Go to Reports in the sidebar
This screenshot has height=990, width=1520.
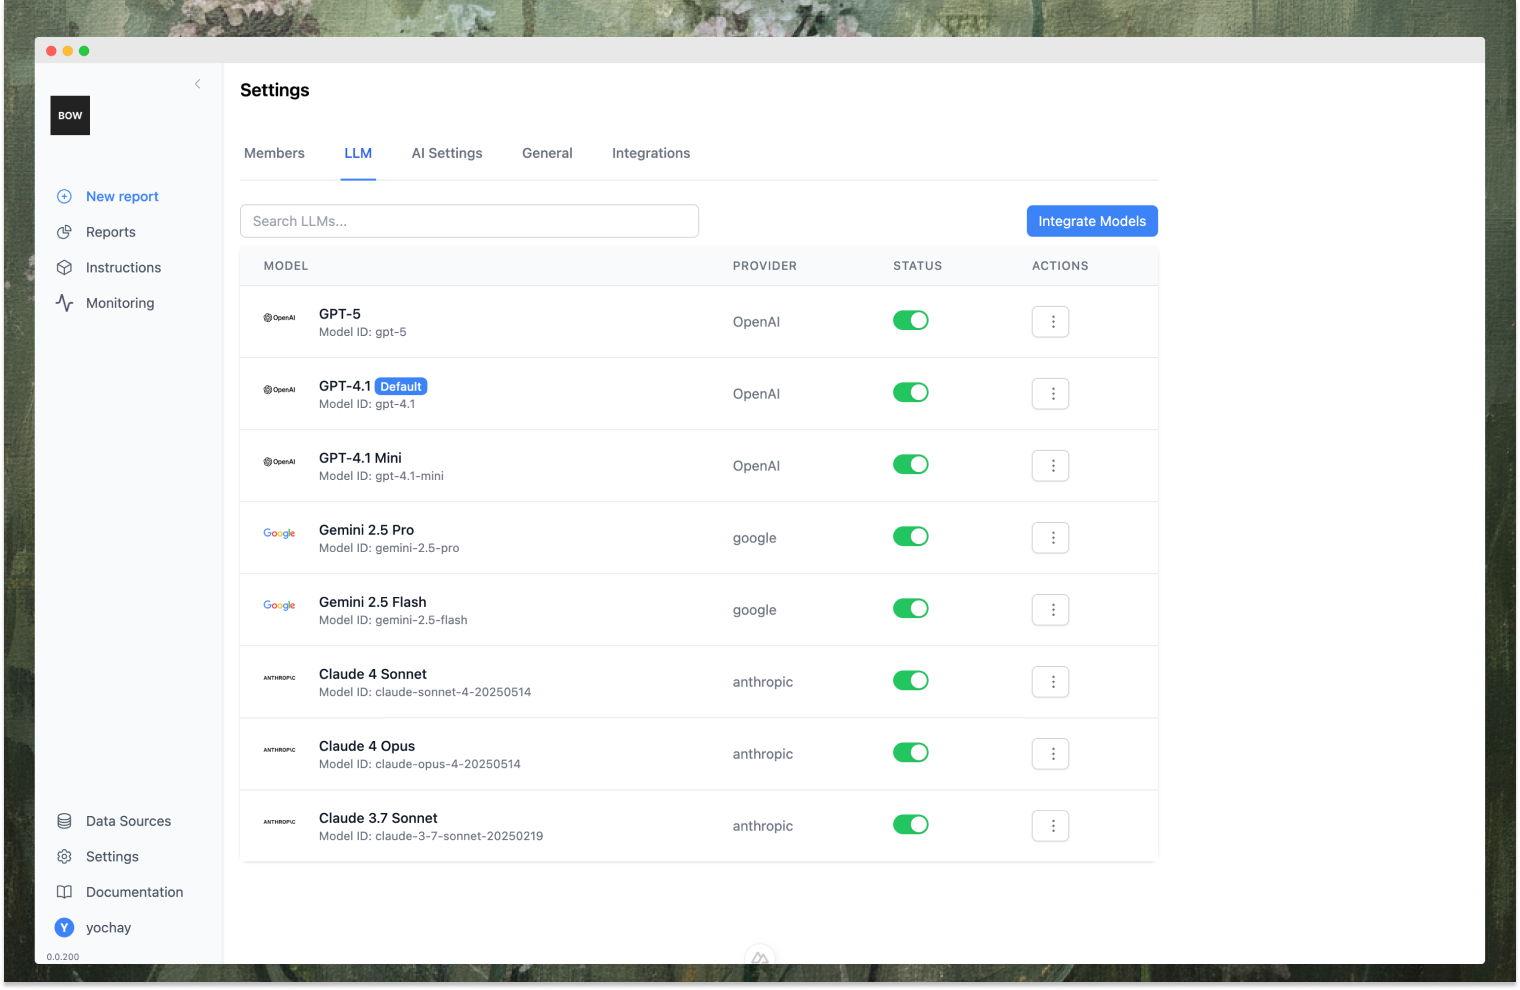pos(111,232)
